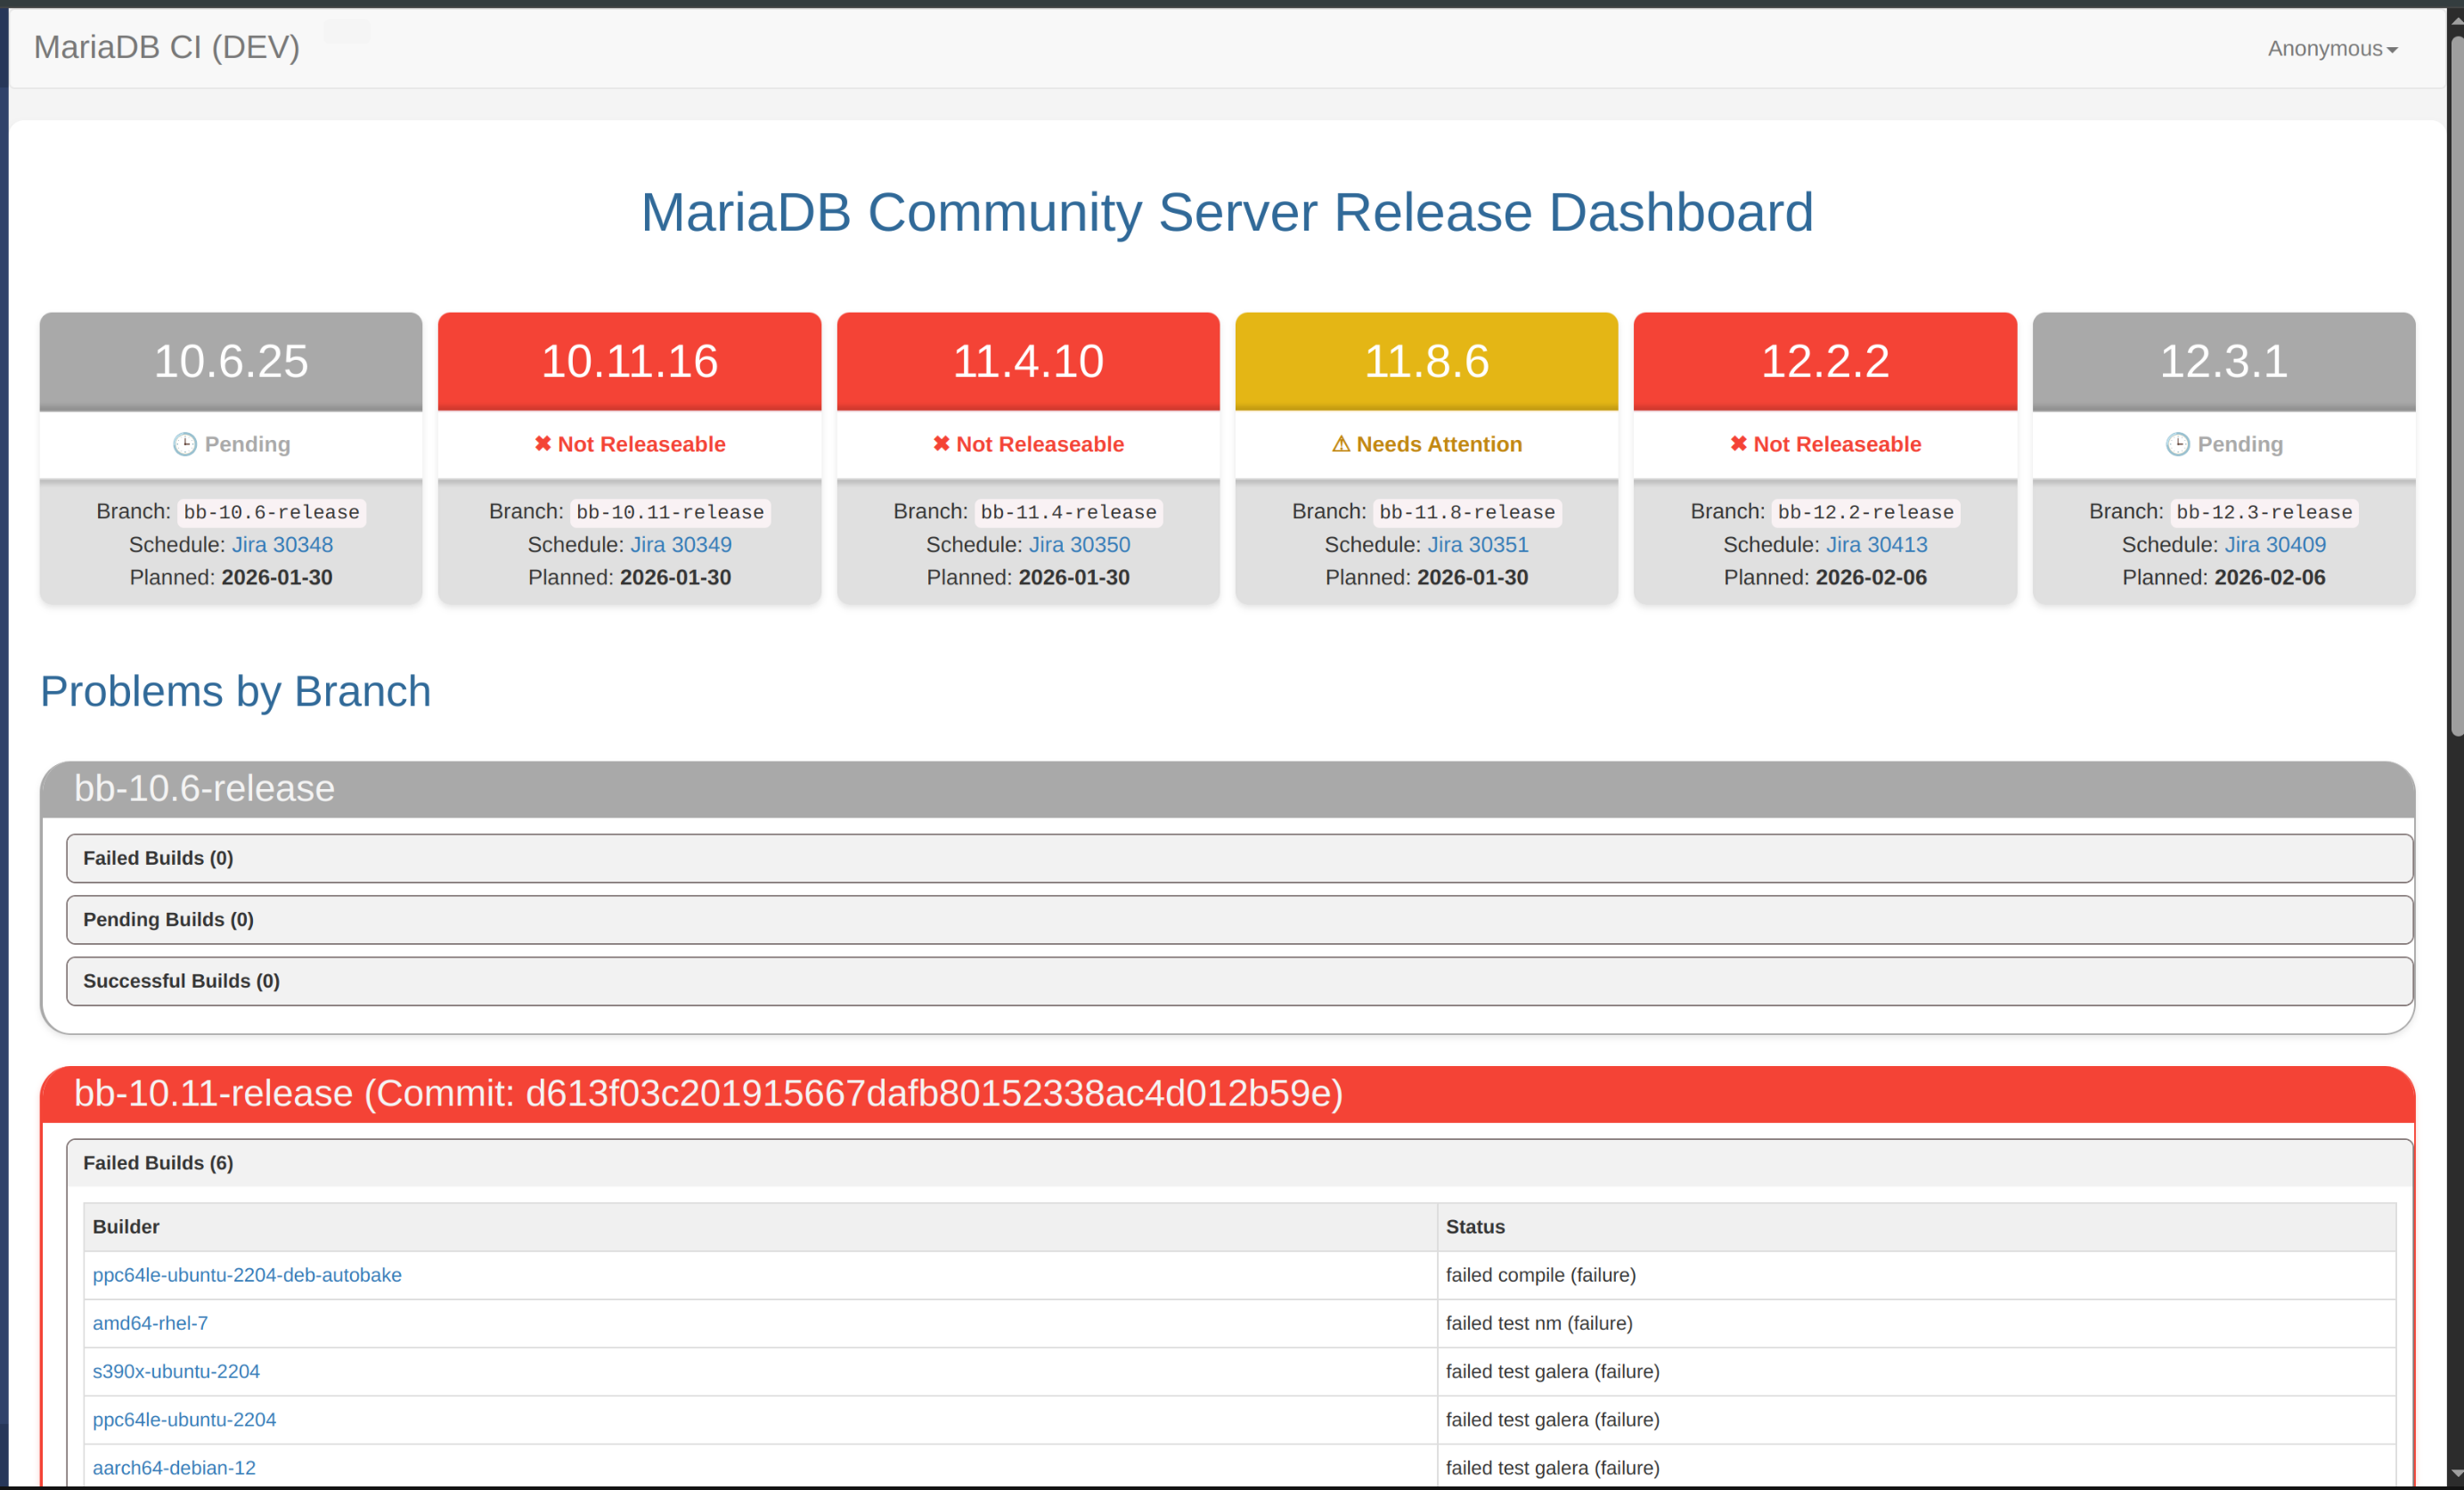Click the yellow 11.8.6 release header
Viewport: 2464px width, 1490px height.
pos(1426,361)
